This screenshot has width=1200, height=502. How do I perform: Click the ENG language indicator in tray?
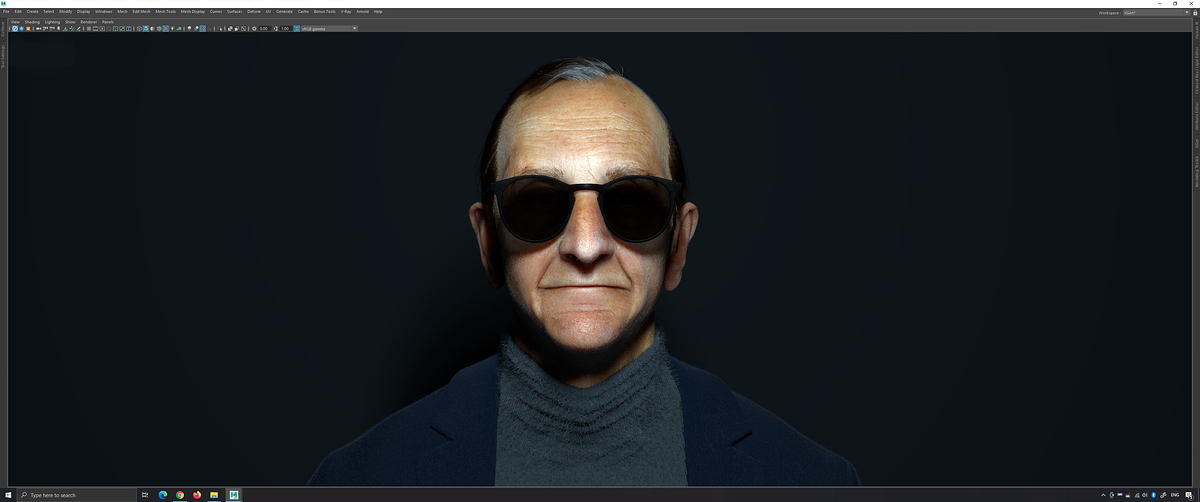click(1175, 495)
